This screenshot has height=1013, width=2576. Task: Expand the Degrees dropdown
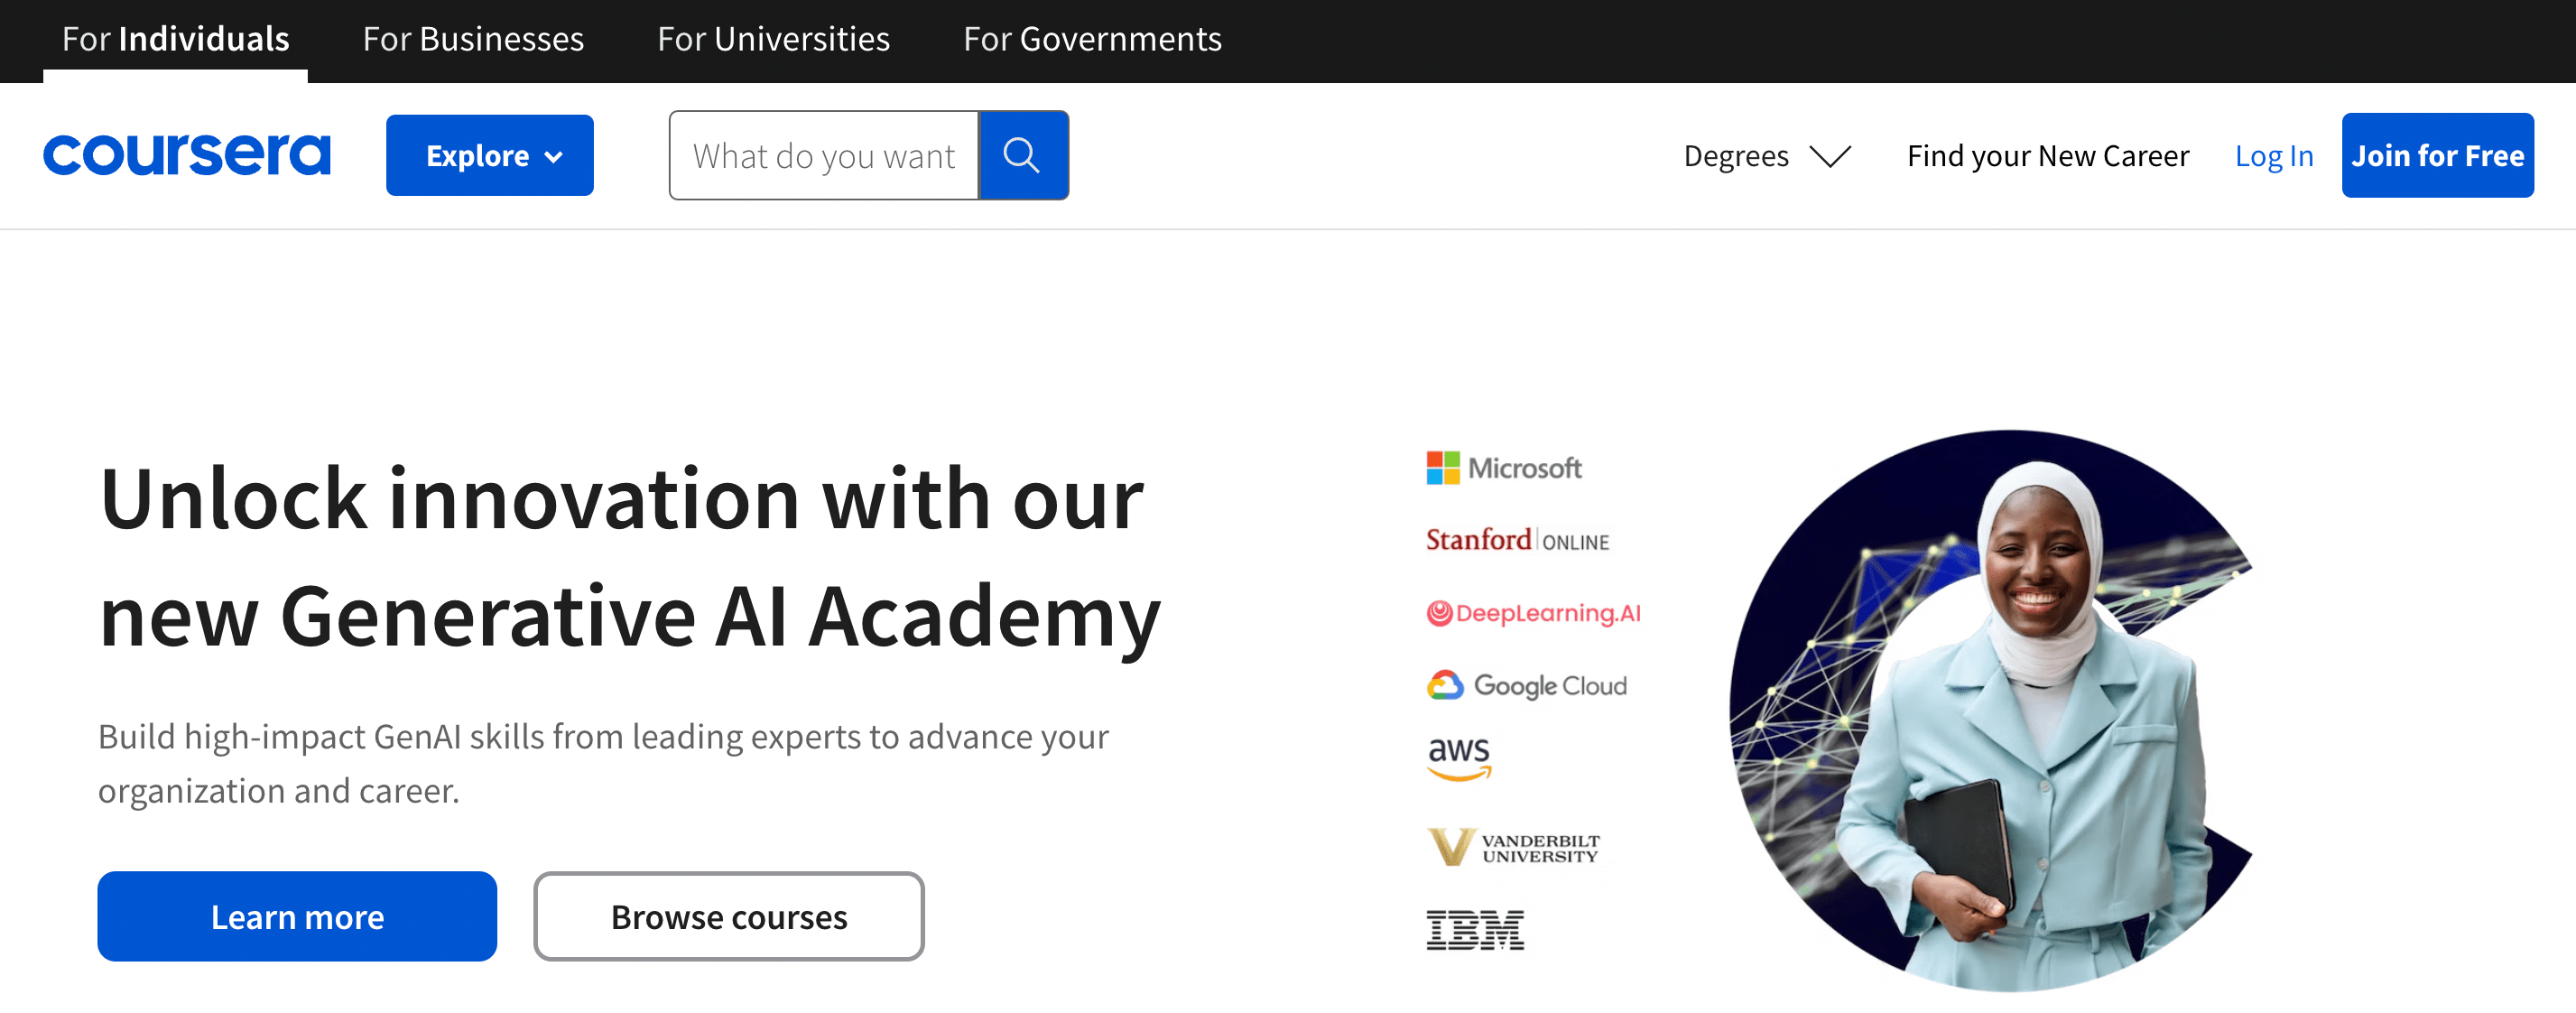pyautogui.click(x=1766, y=155)
